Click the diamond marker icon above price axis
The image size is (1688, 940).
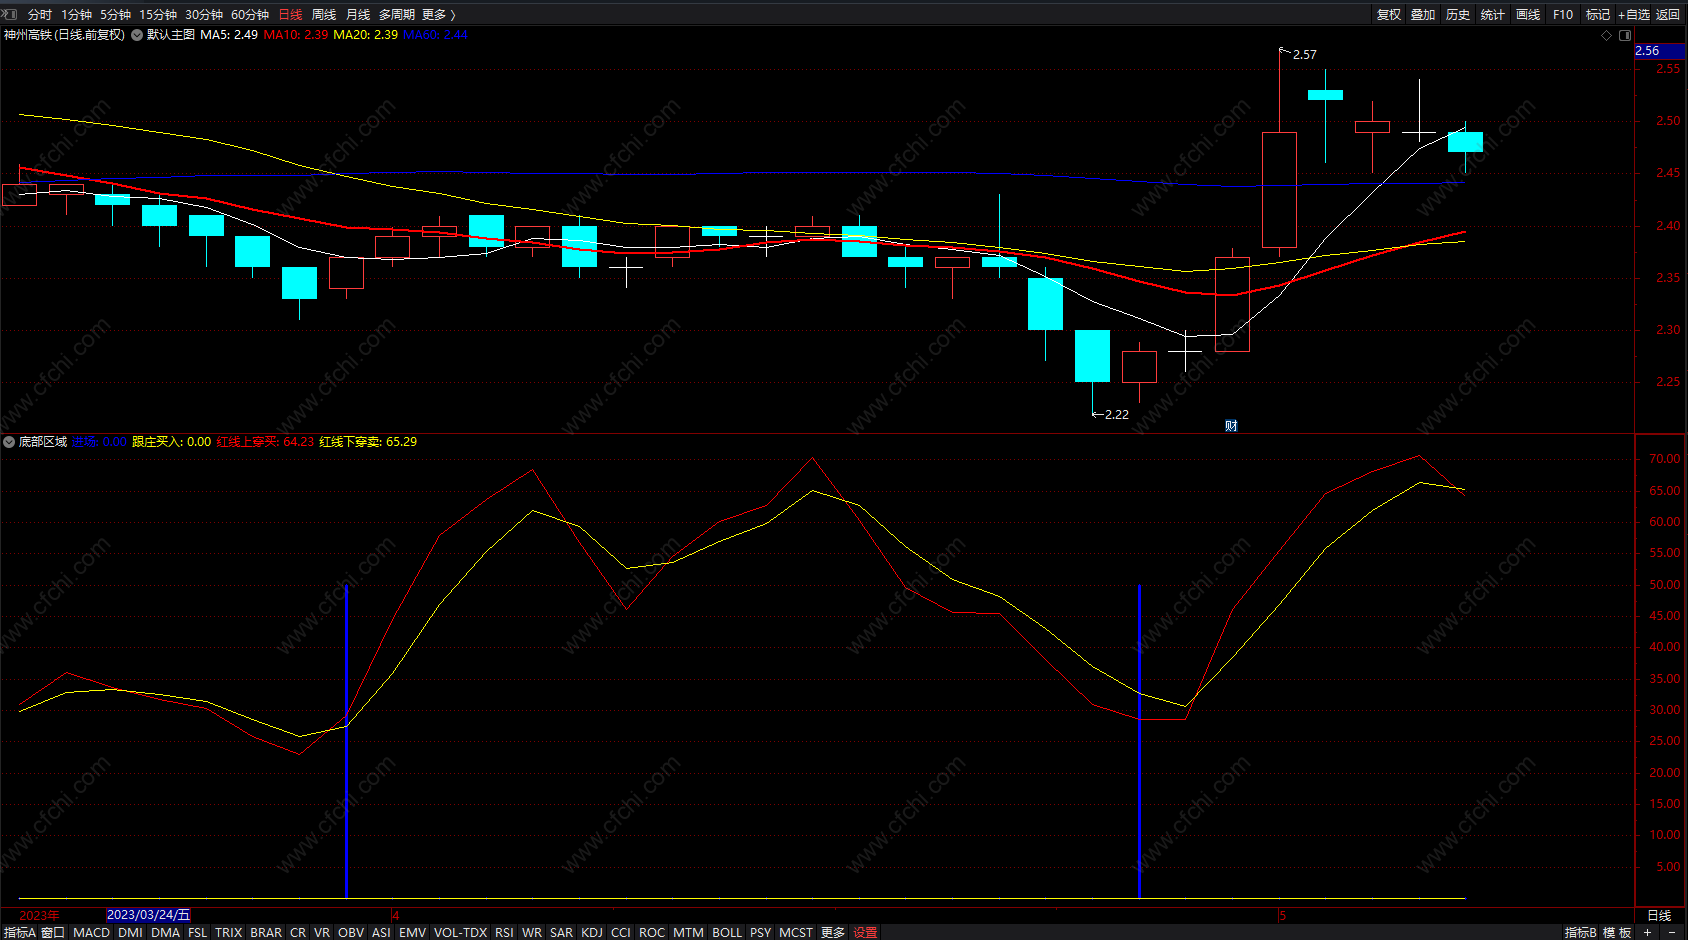click(x=1607, y=35)
